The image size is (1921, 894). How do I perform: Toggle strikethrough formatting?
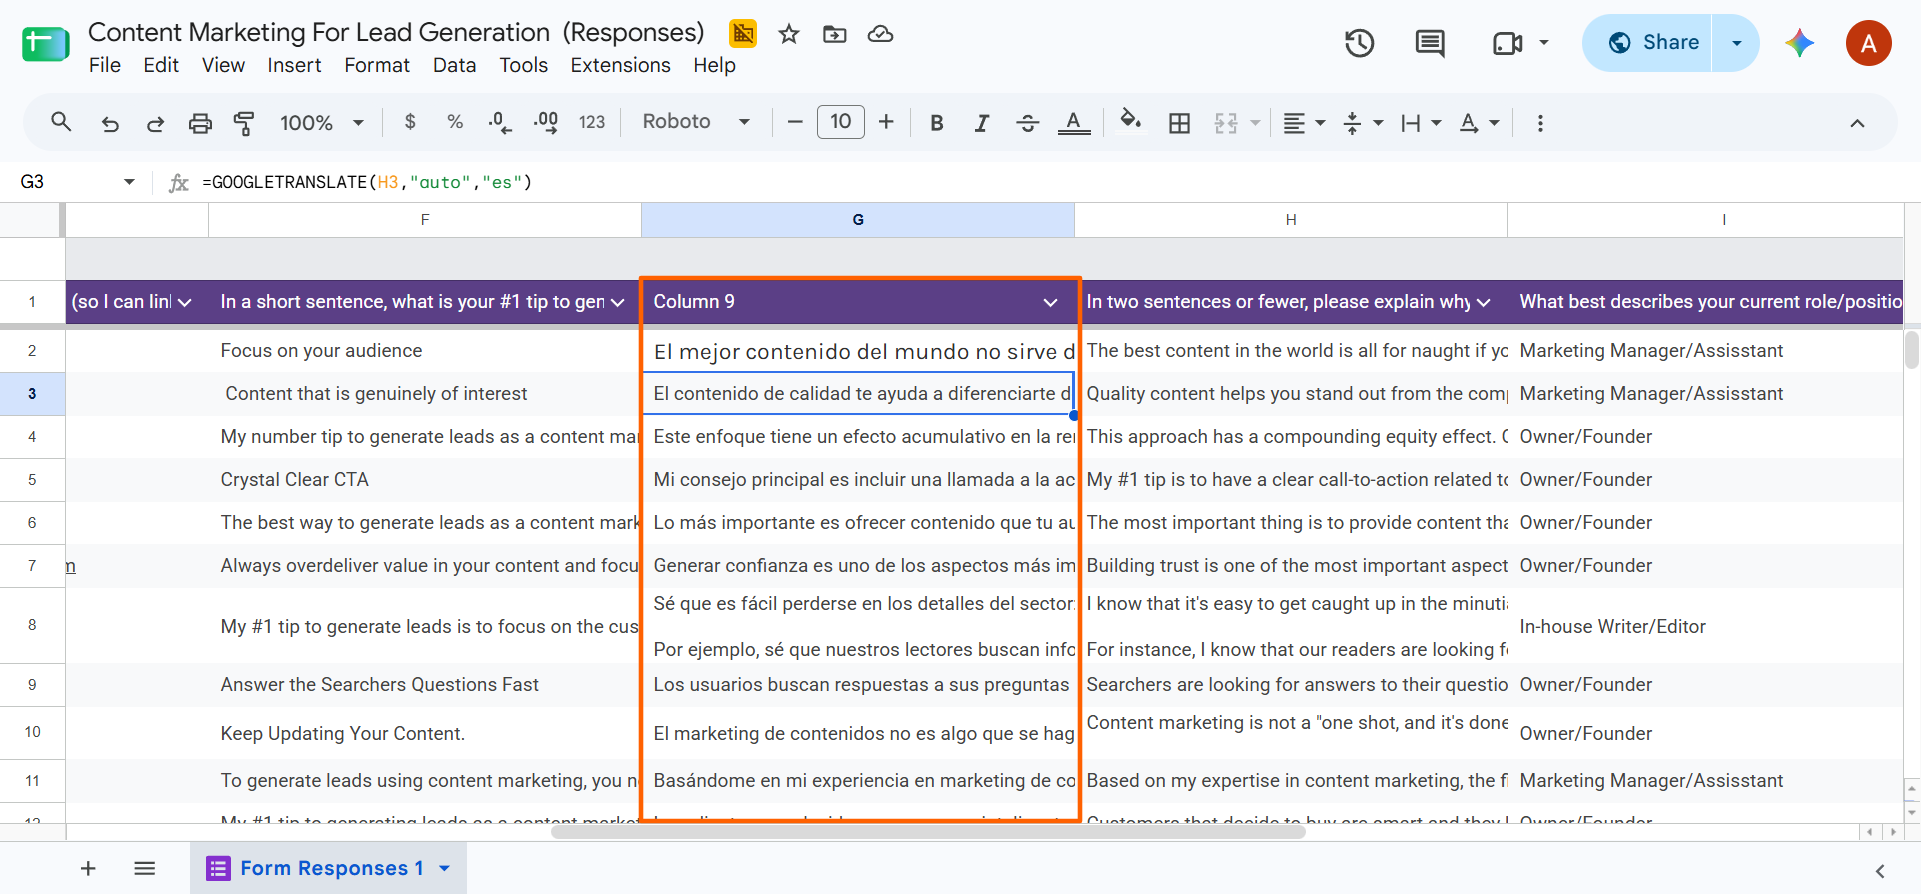coord(1027,122)
